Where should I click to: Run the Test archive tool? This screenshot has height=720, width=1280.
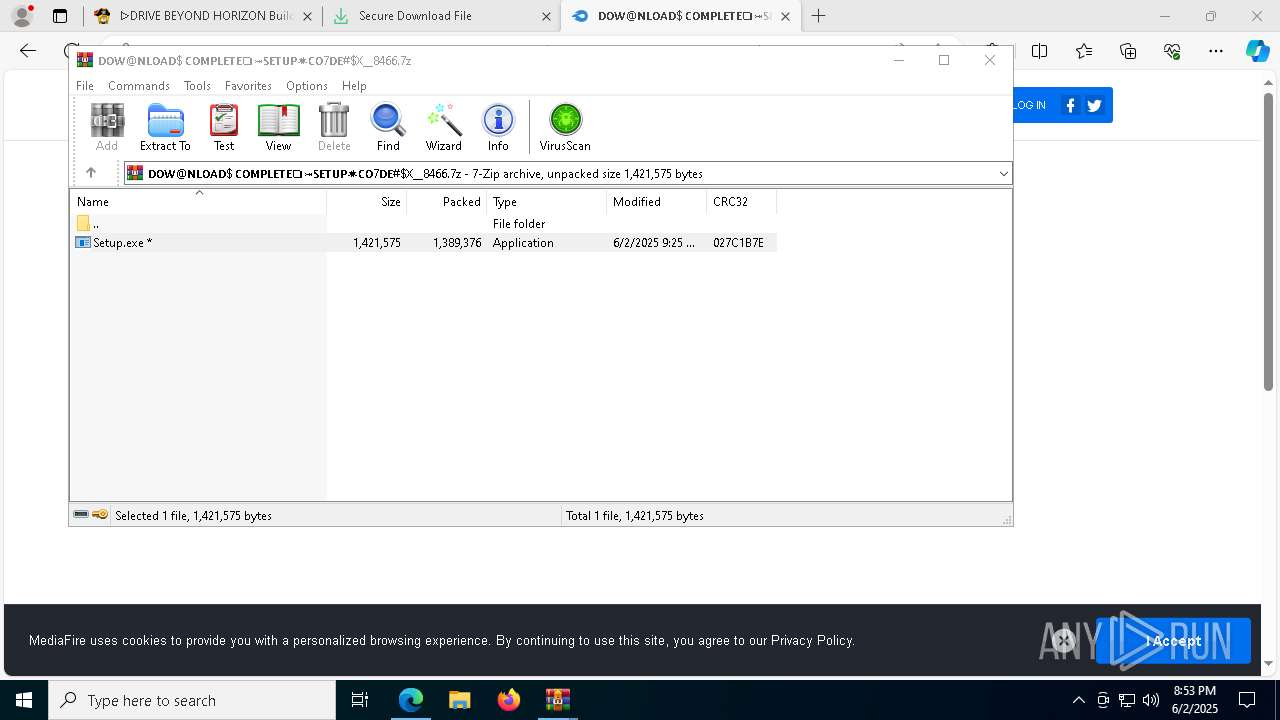[224, 127]
